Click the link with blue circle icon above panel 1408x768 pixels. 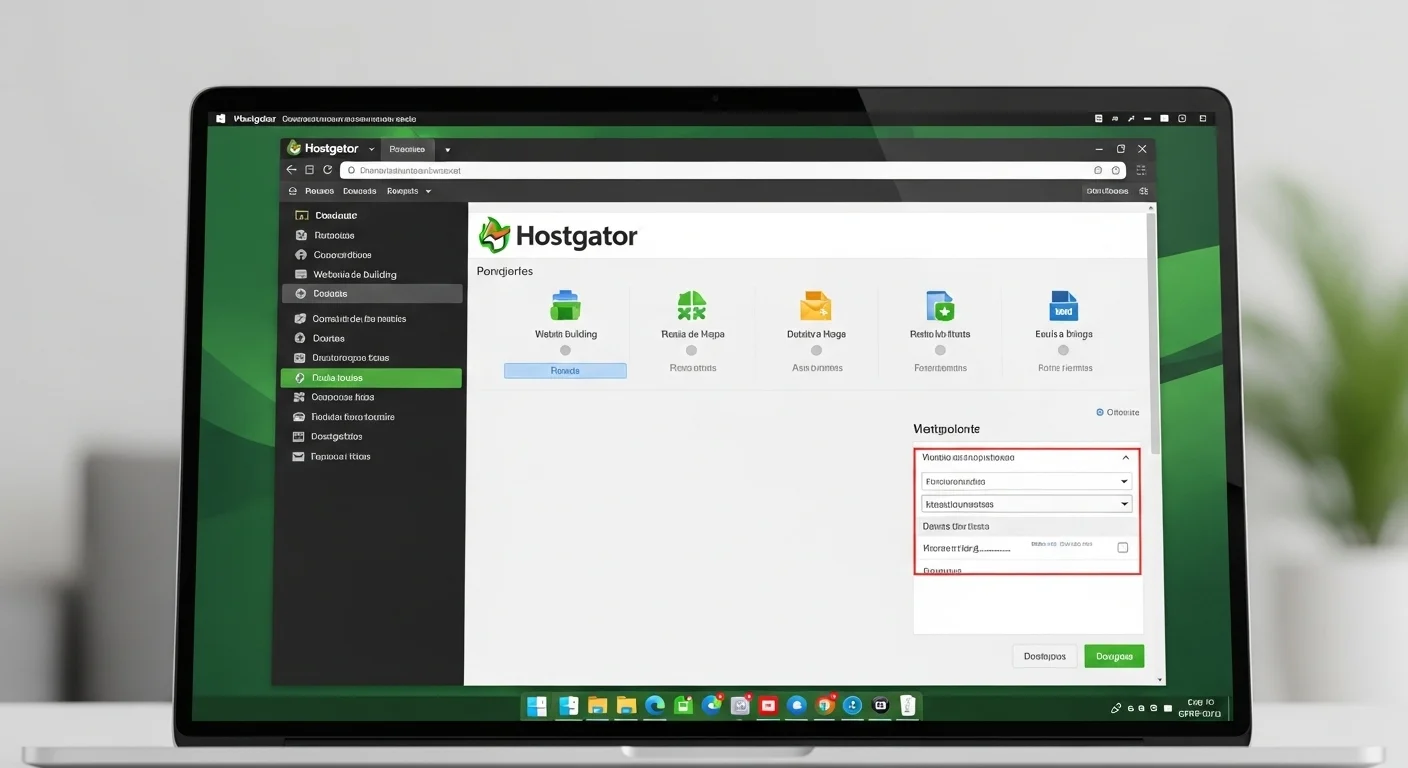click(x=1118, y=412)
